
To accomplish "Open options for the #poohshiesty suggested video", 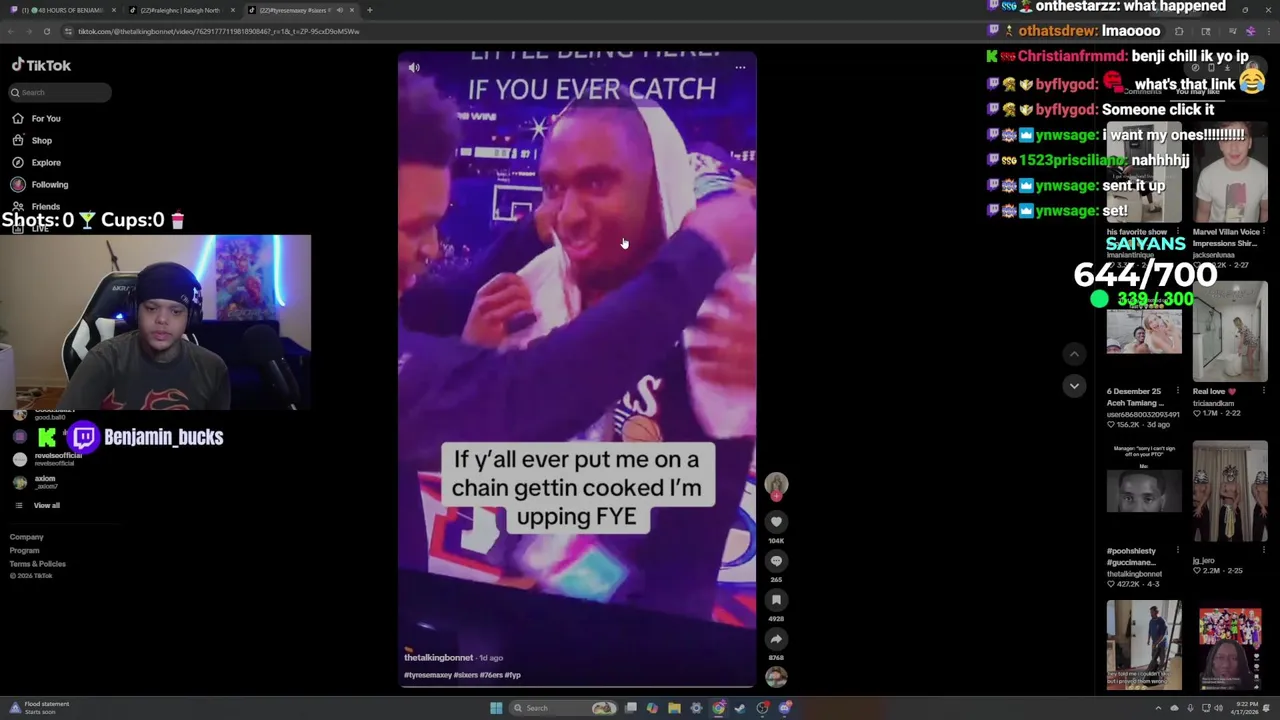I will click(1177, 551).
